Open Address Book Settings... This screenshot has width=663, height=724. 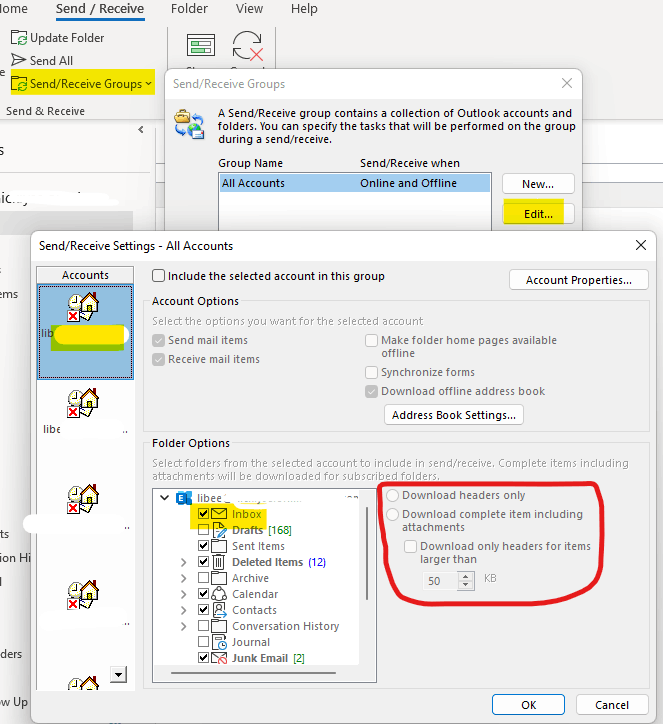click(x=454, y=415)
